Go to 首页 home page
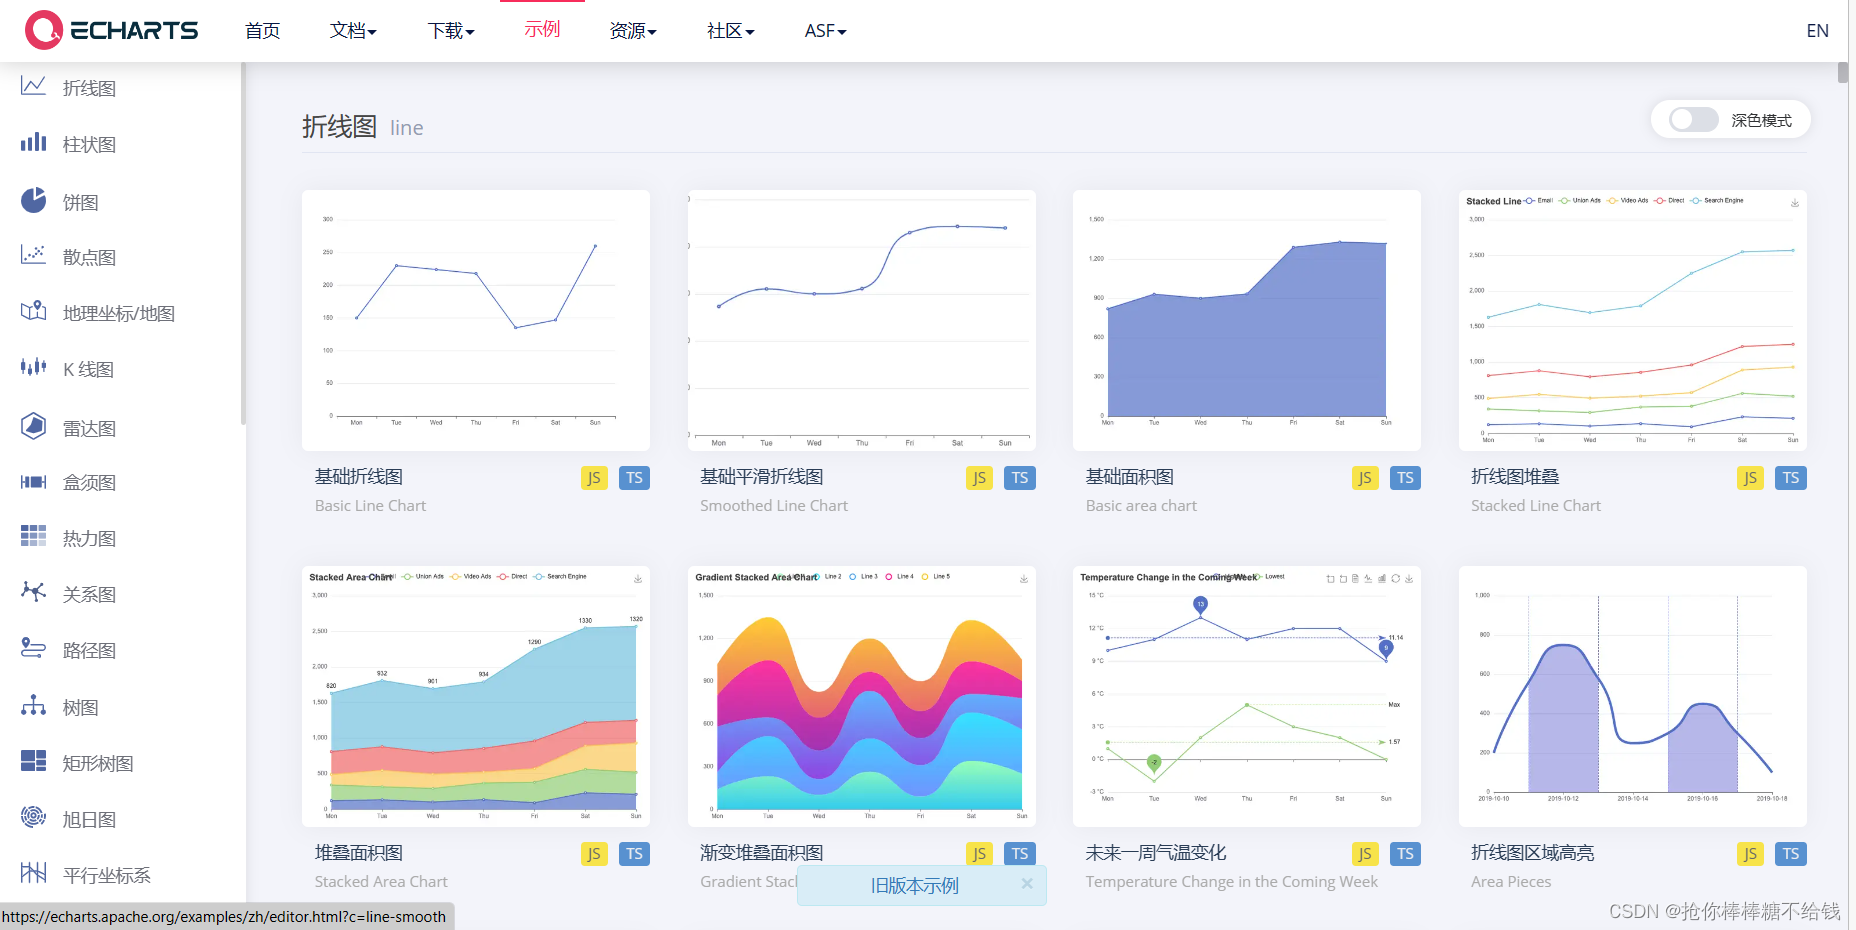The width and height of the screenshot is (1856, 930). click(262, 31)
